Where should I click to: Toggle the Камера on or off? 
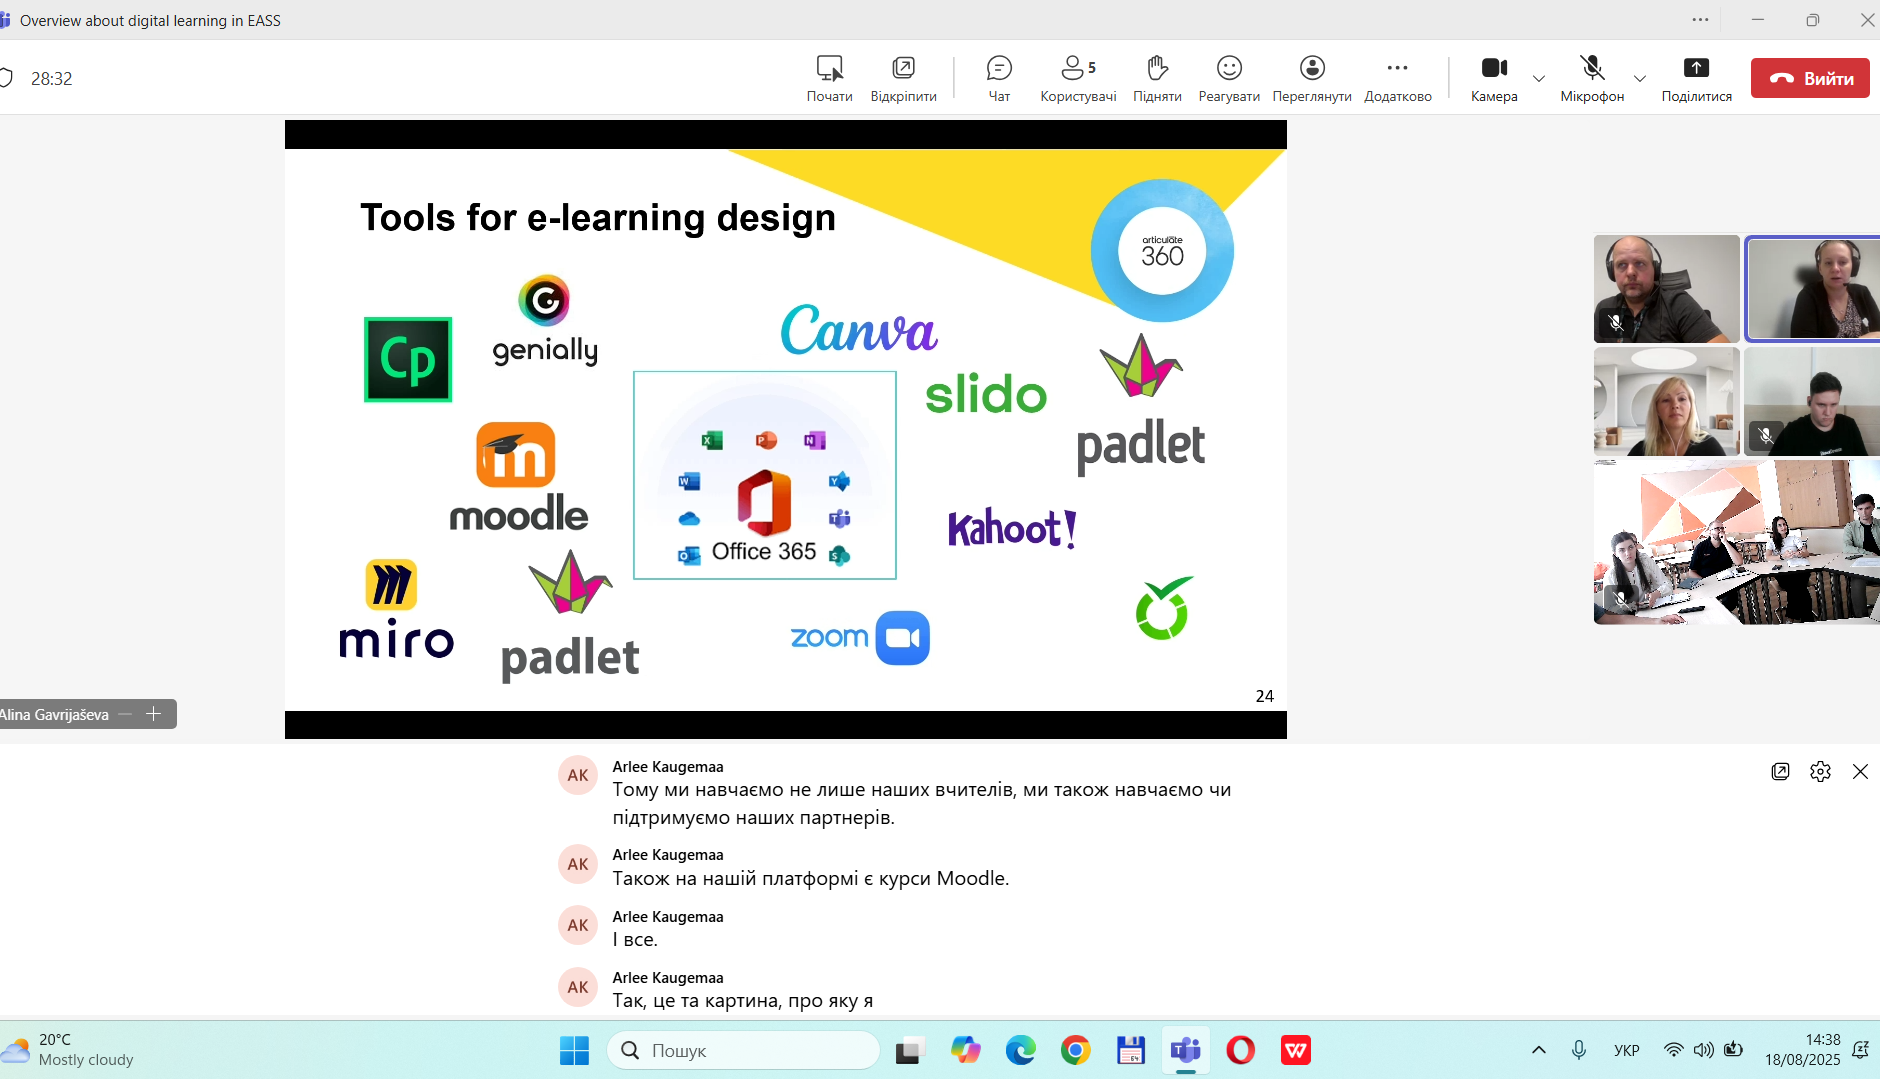[1494, 78]
